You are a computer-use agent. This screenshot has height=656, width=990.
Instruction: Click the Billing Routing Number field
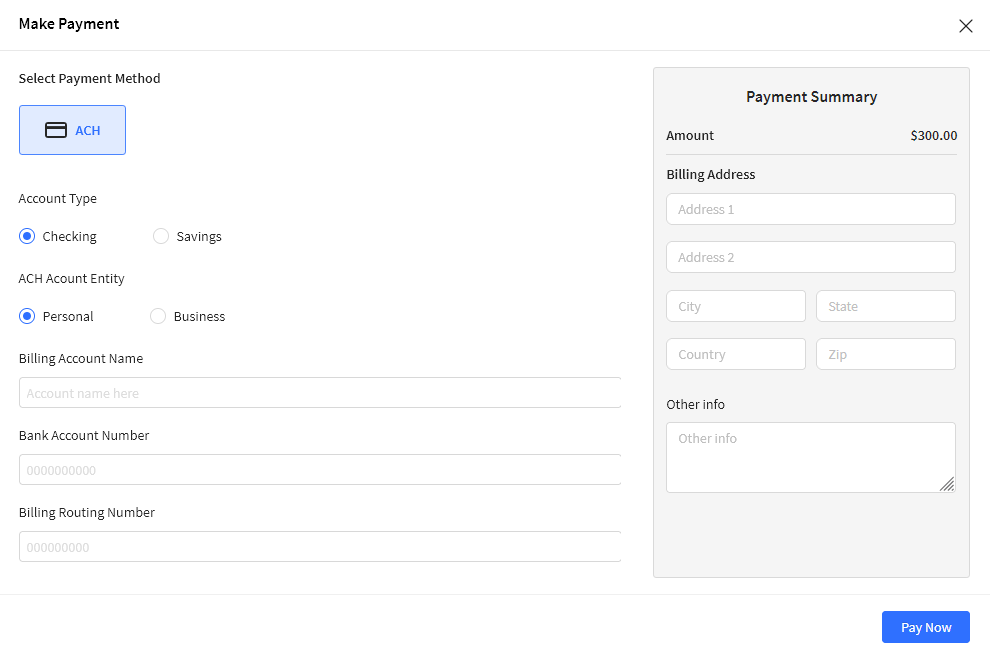[x=320, y=547]
